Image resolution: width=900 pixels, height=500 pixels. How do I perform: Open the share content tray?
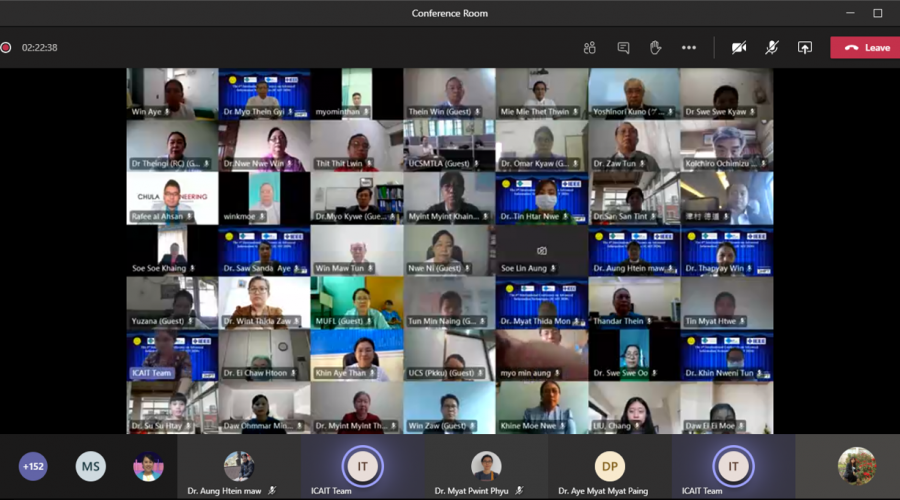pos(804,47)
